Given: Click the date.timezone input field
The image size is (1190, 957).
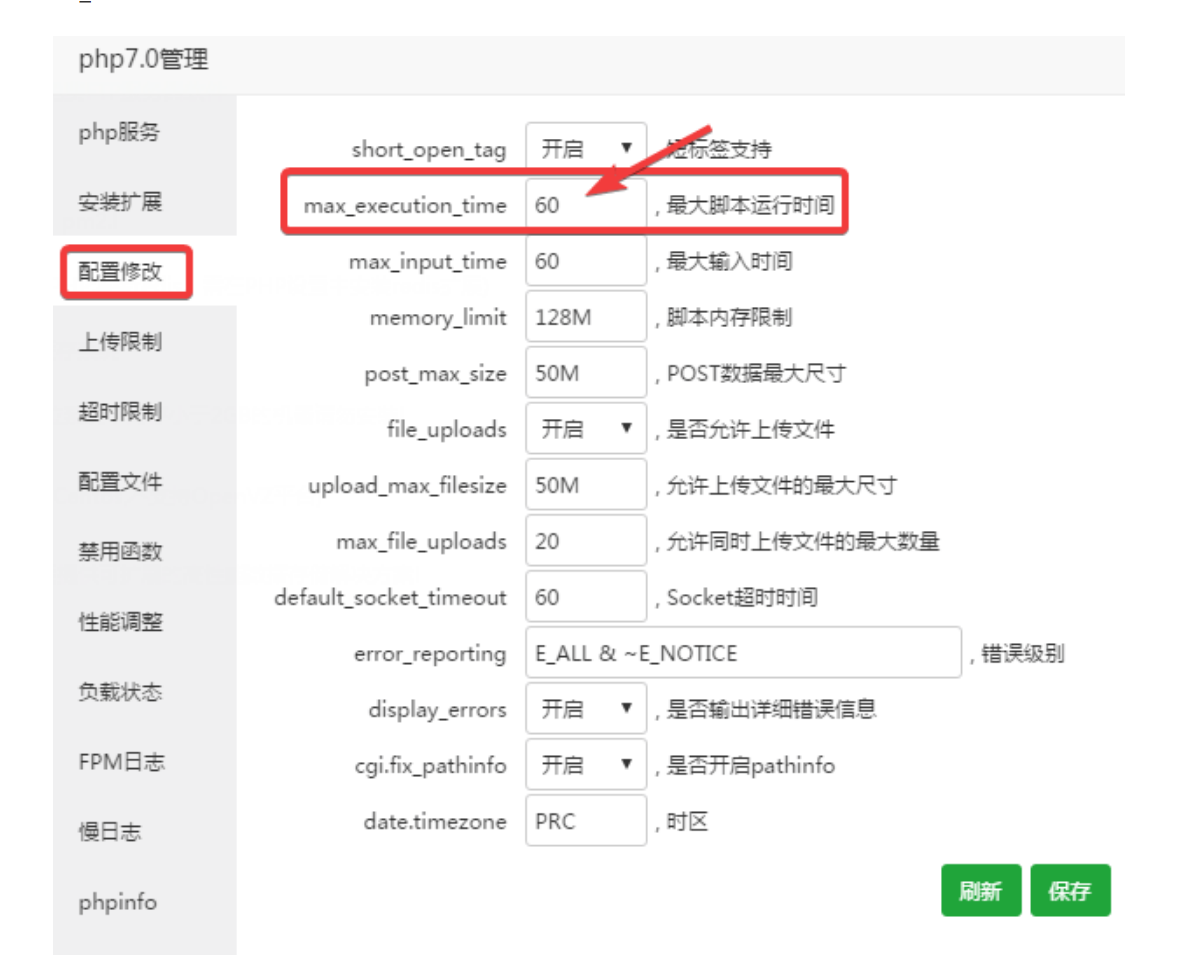Looking at the screenshot, I should 586,822.
